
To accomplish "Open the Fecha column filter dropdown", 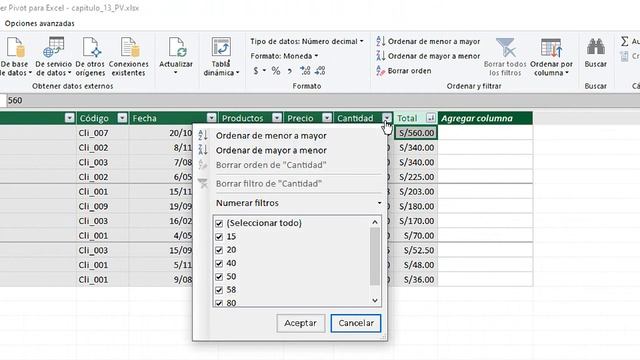I will [x=211, y=118].
